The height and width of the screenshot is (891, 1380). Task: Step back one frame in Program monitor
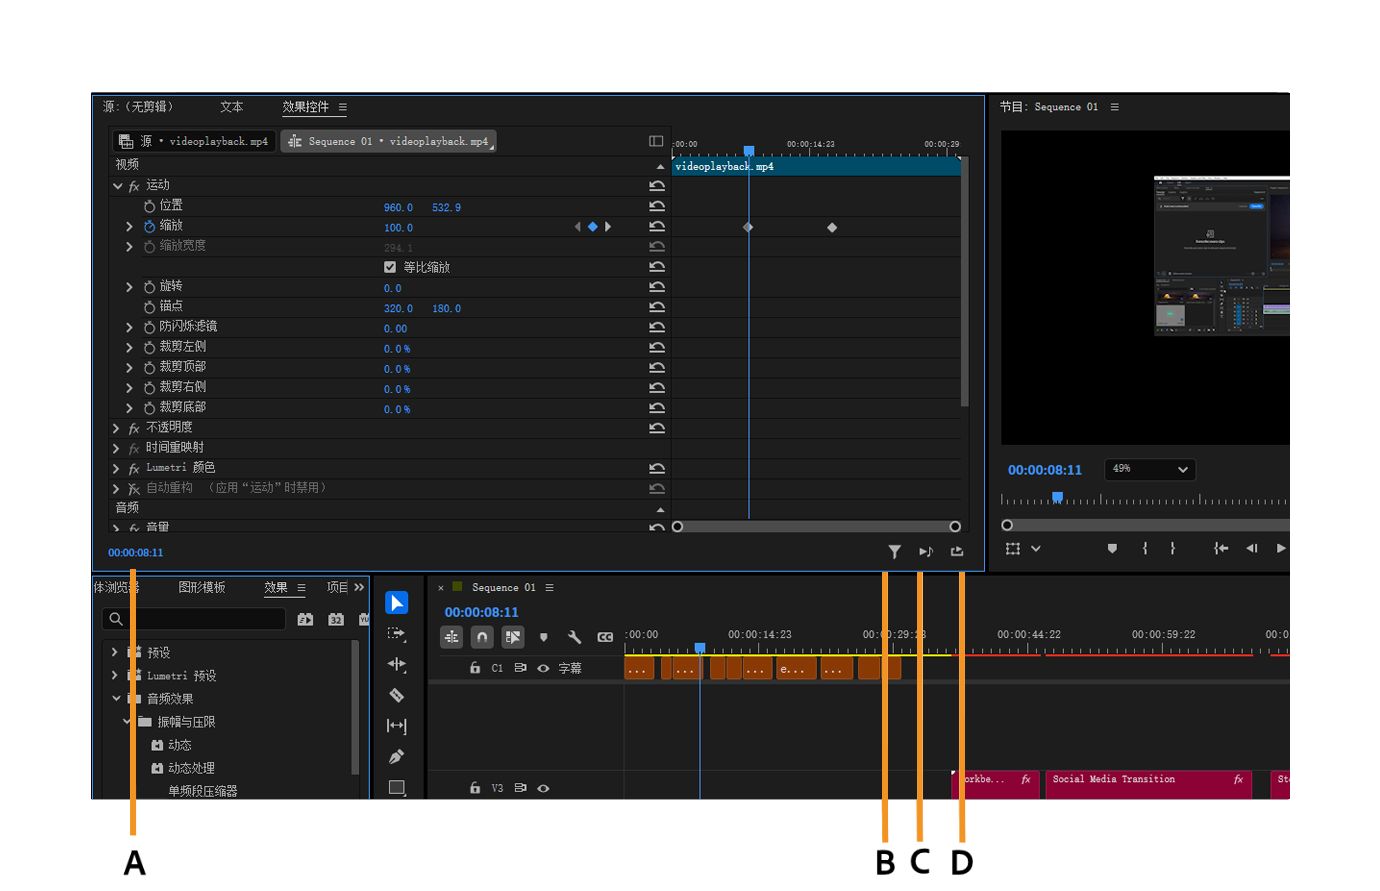[x=1252, y=549]
